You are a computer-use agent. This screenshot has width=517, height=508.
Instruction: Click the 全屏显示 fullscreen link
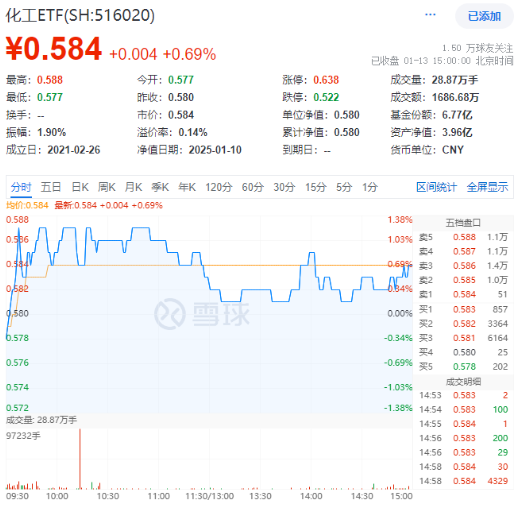point(487,187)
